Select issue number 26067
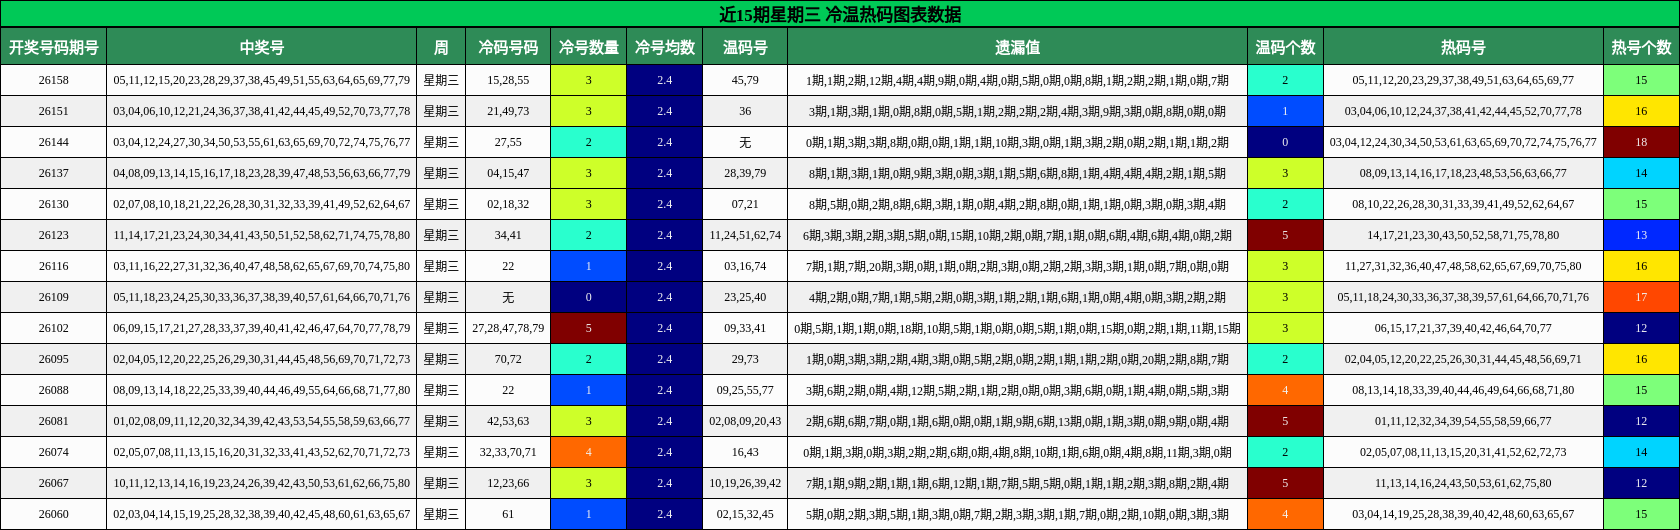 click(x=54, y=483)
